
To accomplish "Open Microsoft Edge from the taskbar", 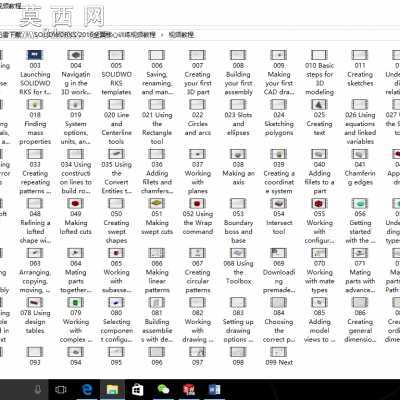I will pyautogui.click(x=87, y=389).
